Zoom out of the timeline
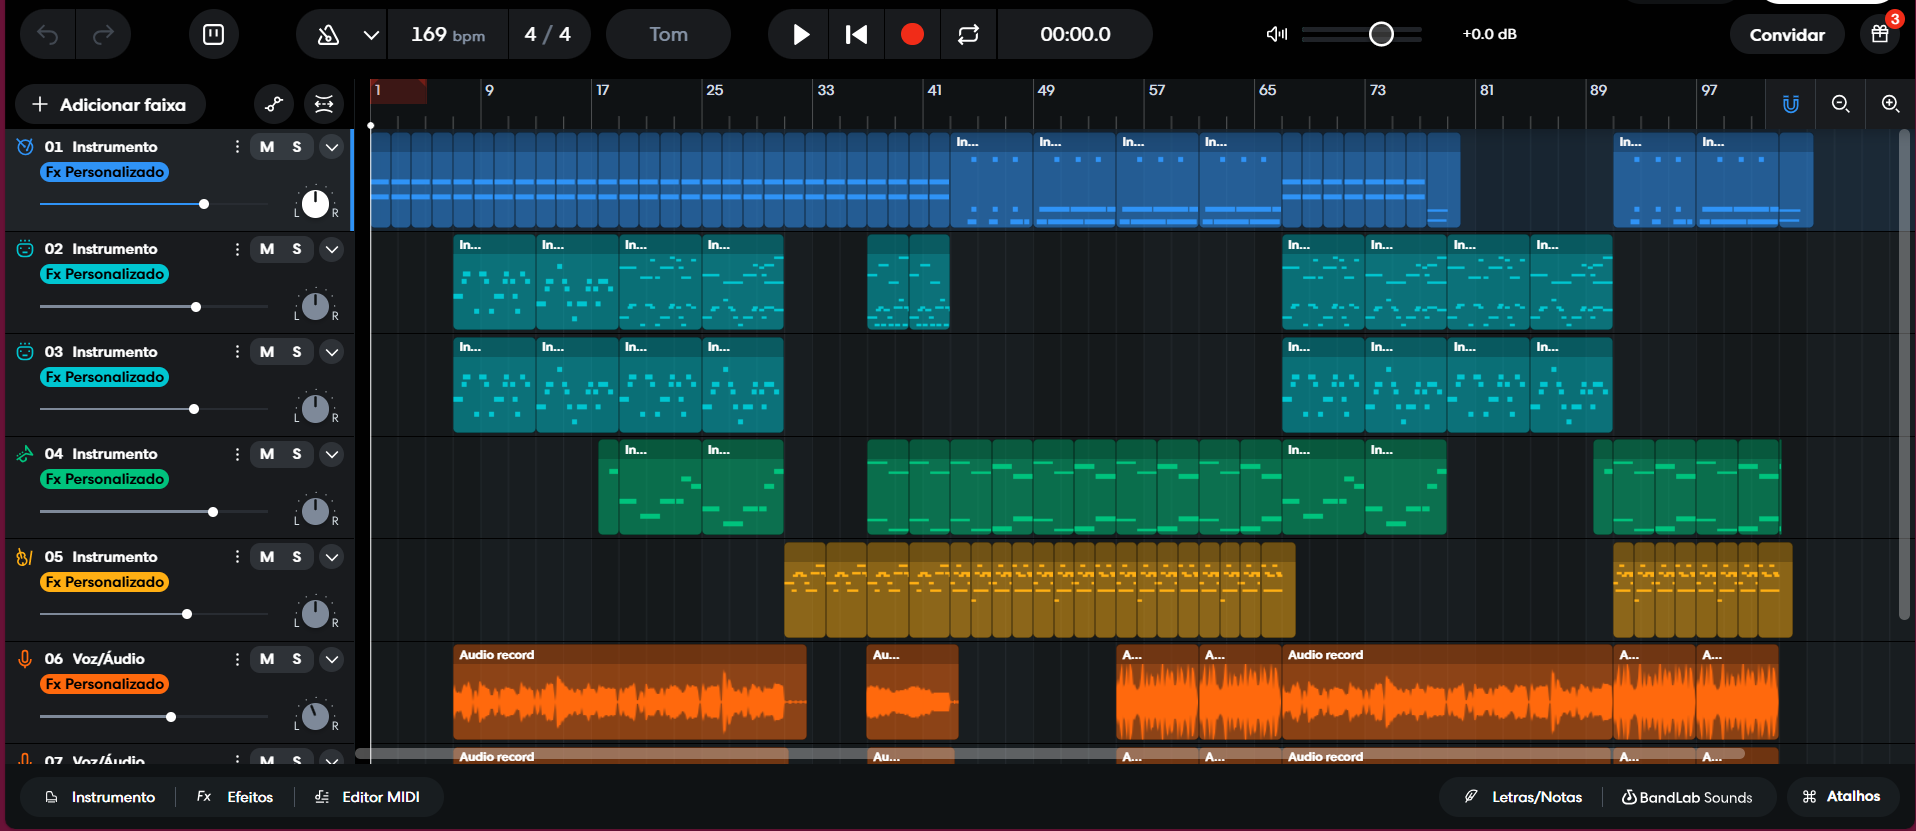Screen dimensions: 1916x831 coord(1840,104)
